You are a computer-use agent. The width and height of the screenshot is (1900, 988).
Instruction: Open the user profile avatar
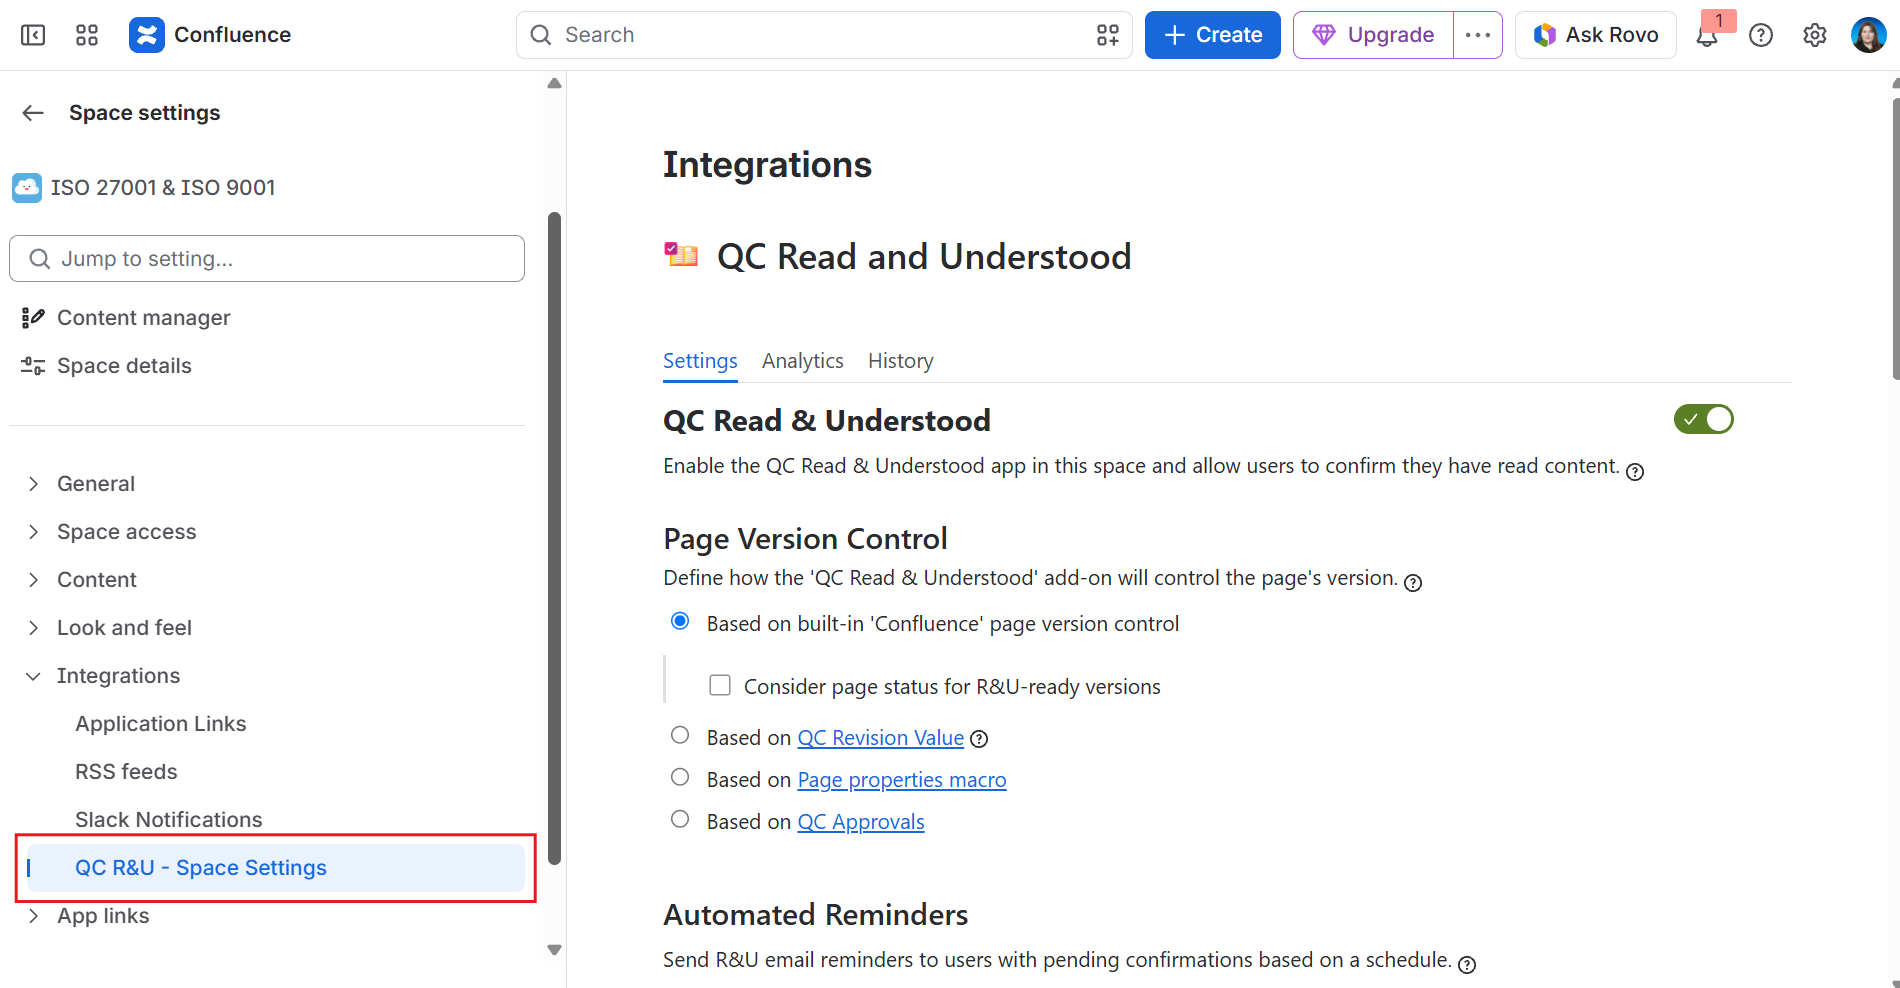coord(1868,35)
